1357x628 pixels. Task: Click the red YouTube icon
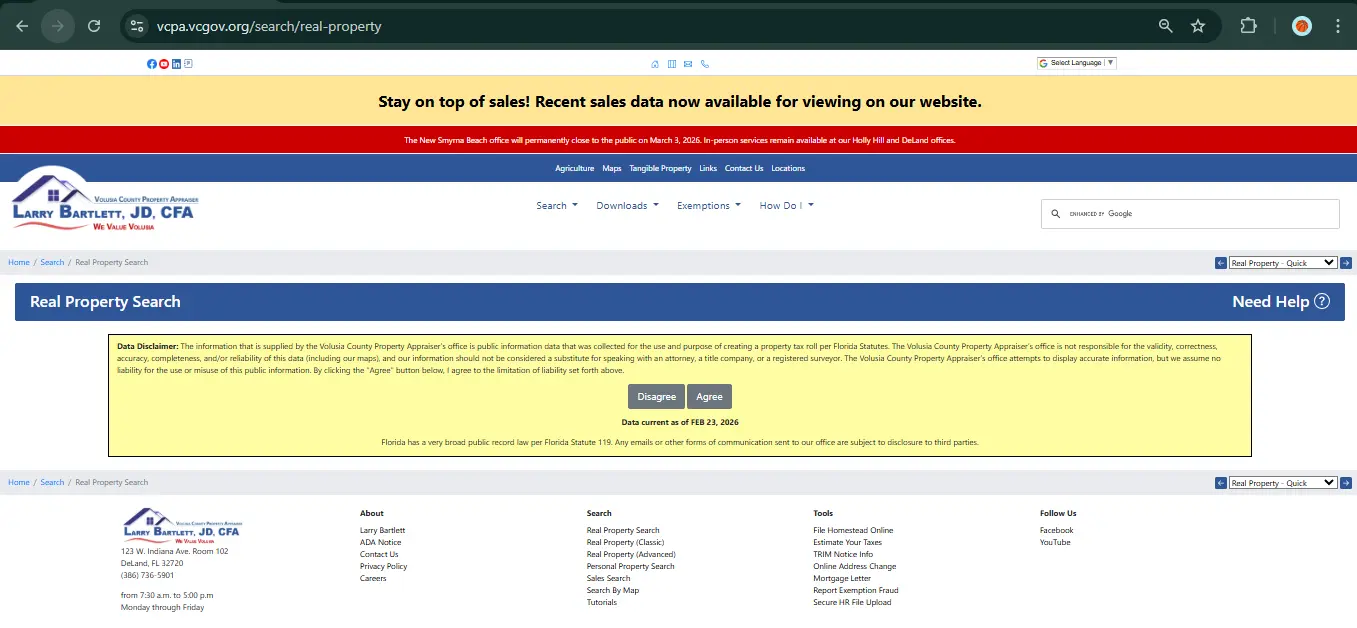[164, 64]
